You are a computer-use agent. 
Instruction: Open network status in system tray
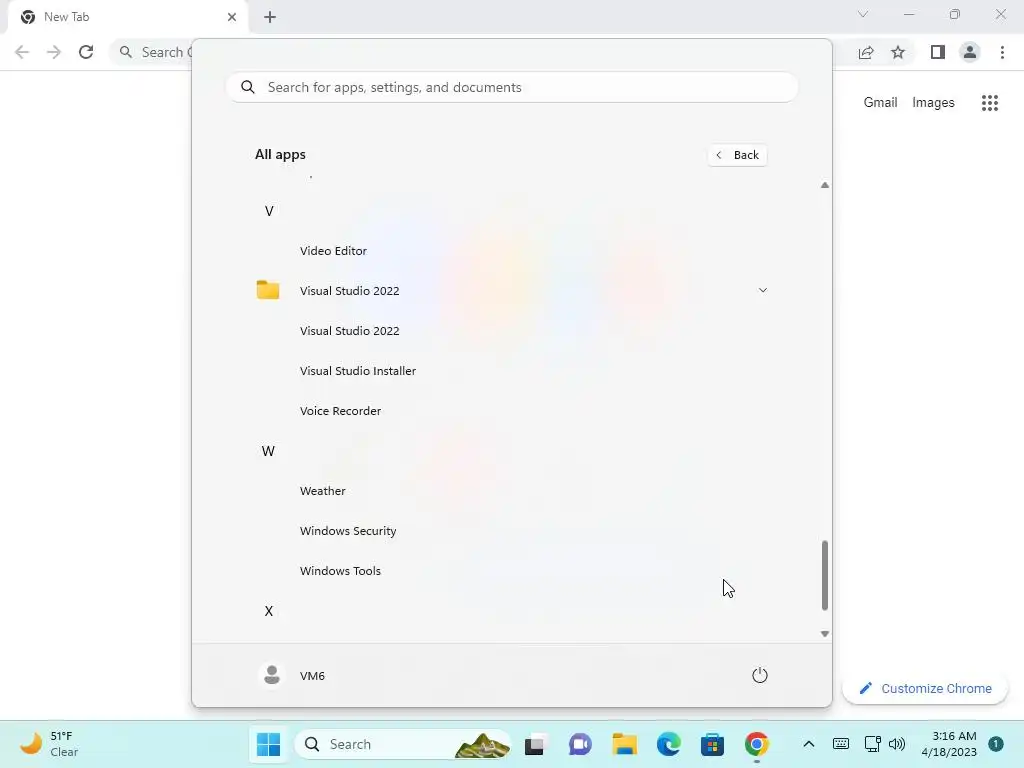click(872, 744)
